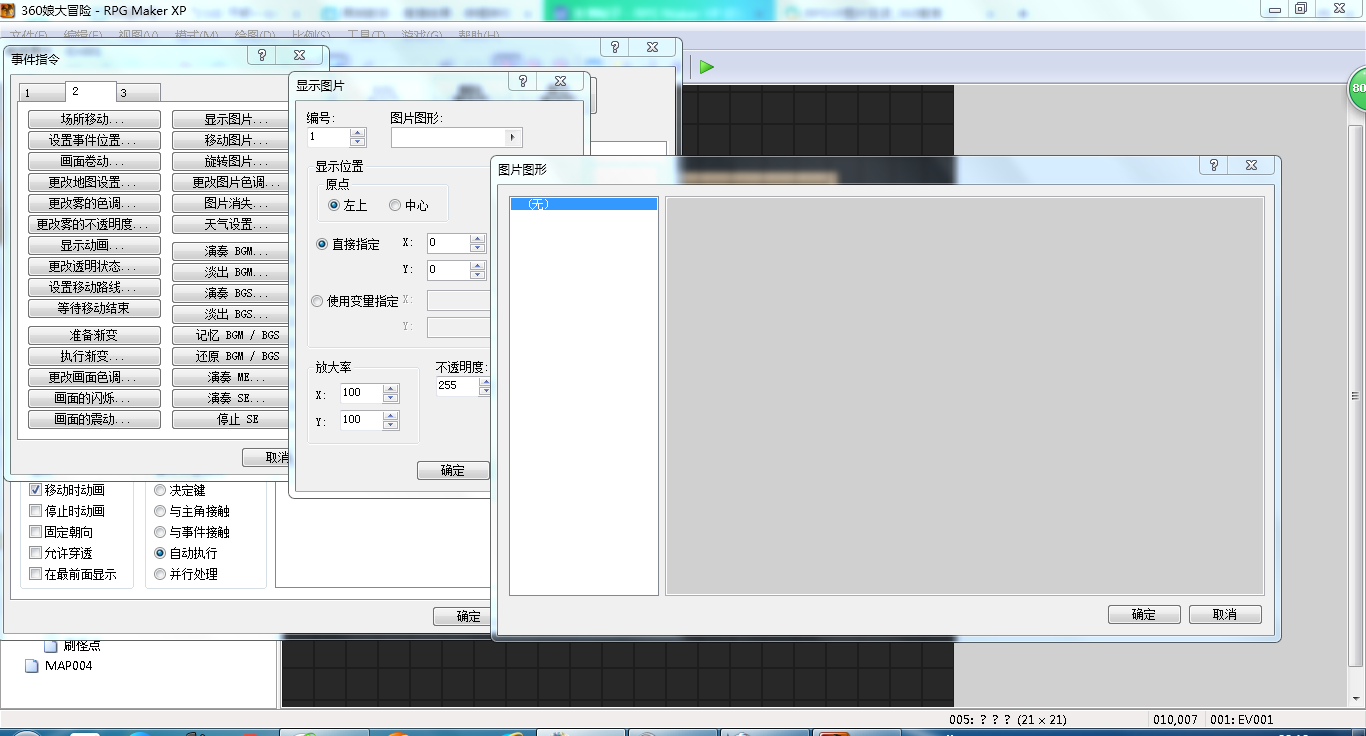Click the 停止 SE command button

tap(231, 420)
